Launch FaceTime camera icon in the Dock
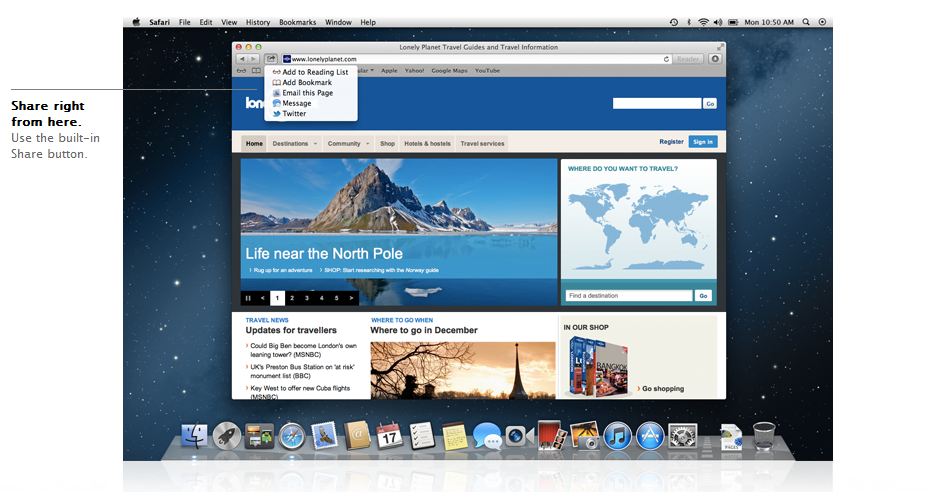The width and height of the screenshot is (940, 492). (x=519, y=436)
